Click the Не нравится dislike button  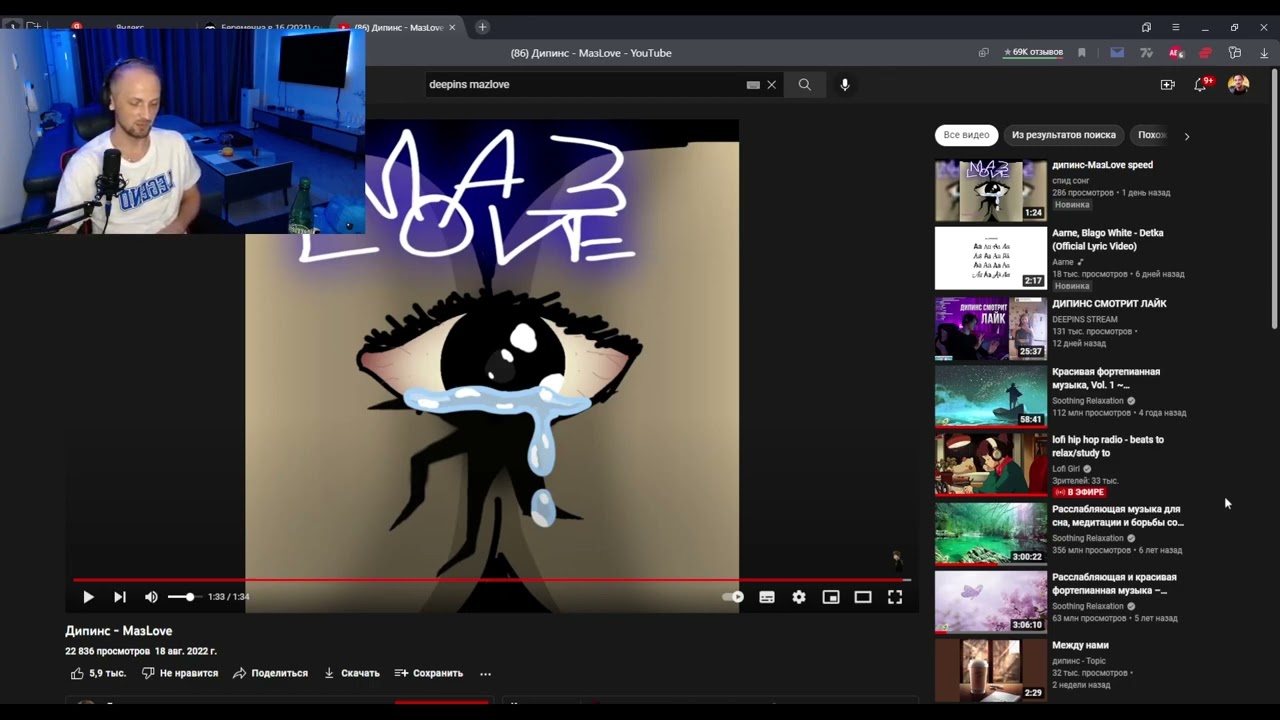(180, 673)
